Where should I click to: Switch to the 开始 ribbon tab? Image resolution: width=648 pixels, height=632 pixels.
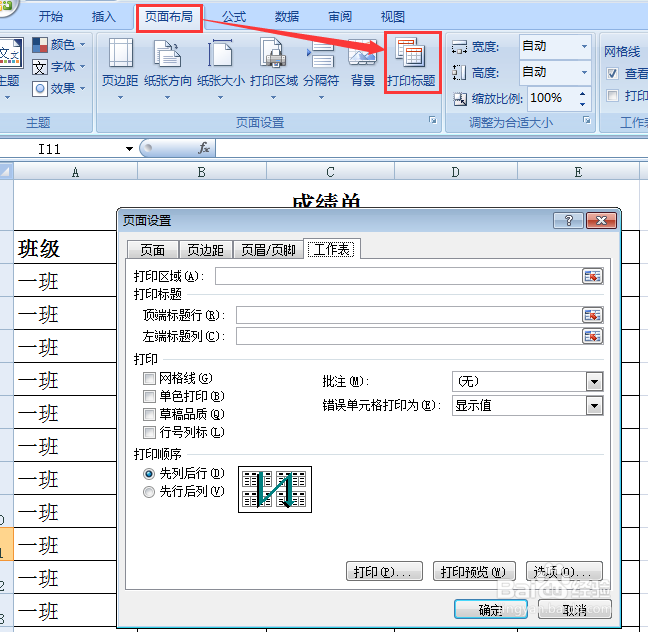[x=51, y=17]
